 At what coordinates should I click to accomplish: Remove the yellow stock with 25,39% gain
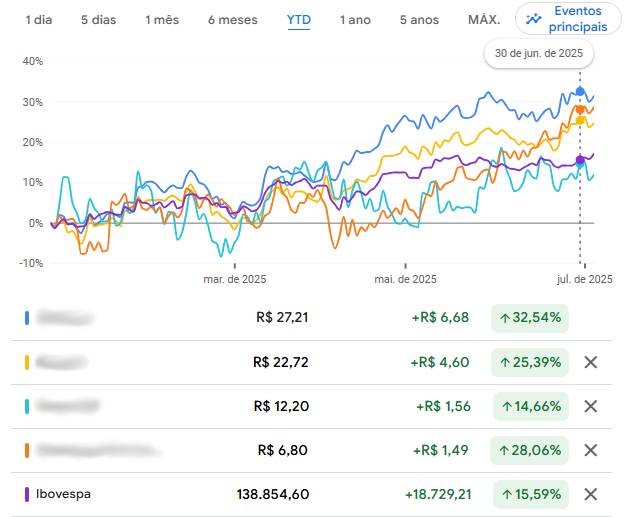(x=590, y=362)
